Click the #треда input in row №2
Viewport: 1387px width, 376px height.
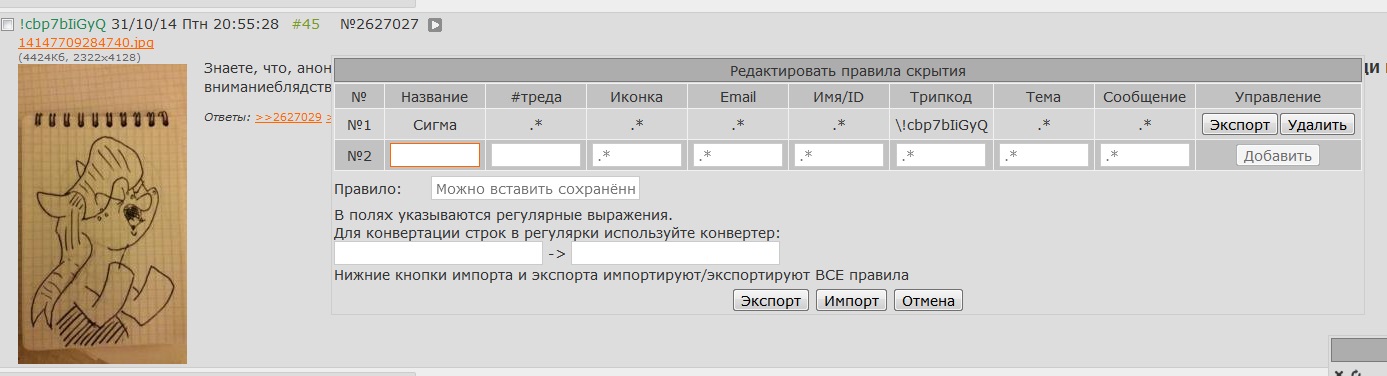point(536,155)
